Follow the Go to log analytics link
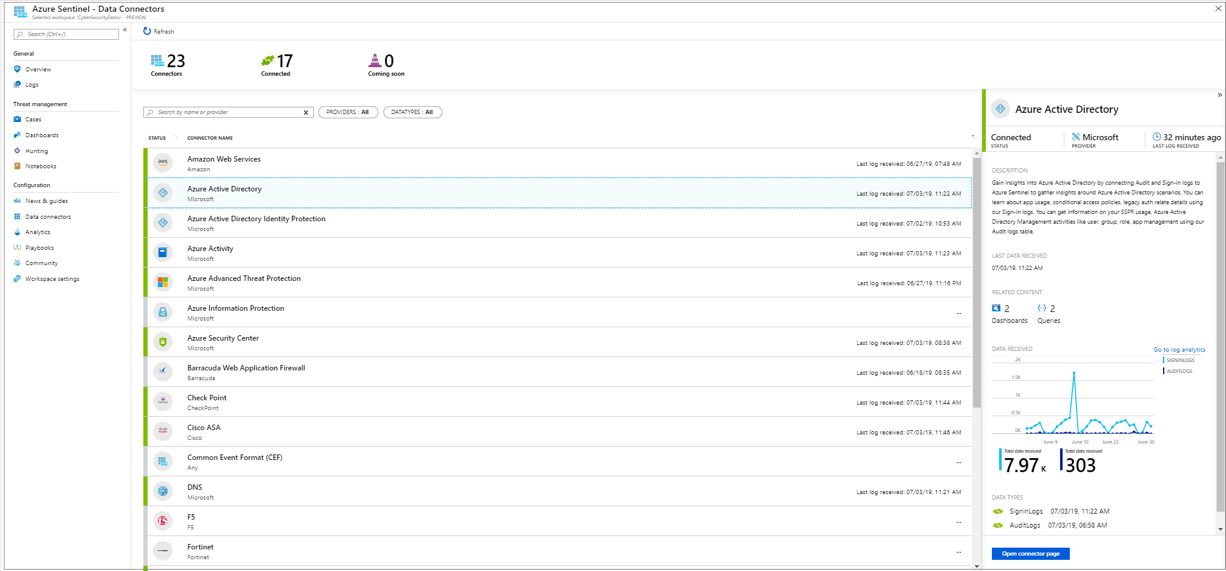 [x=1179, y=350]
